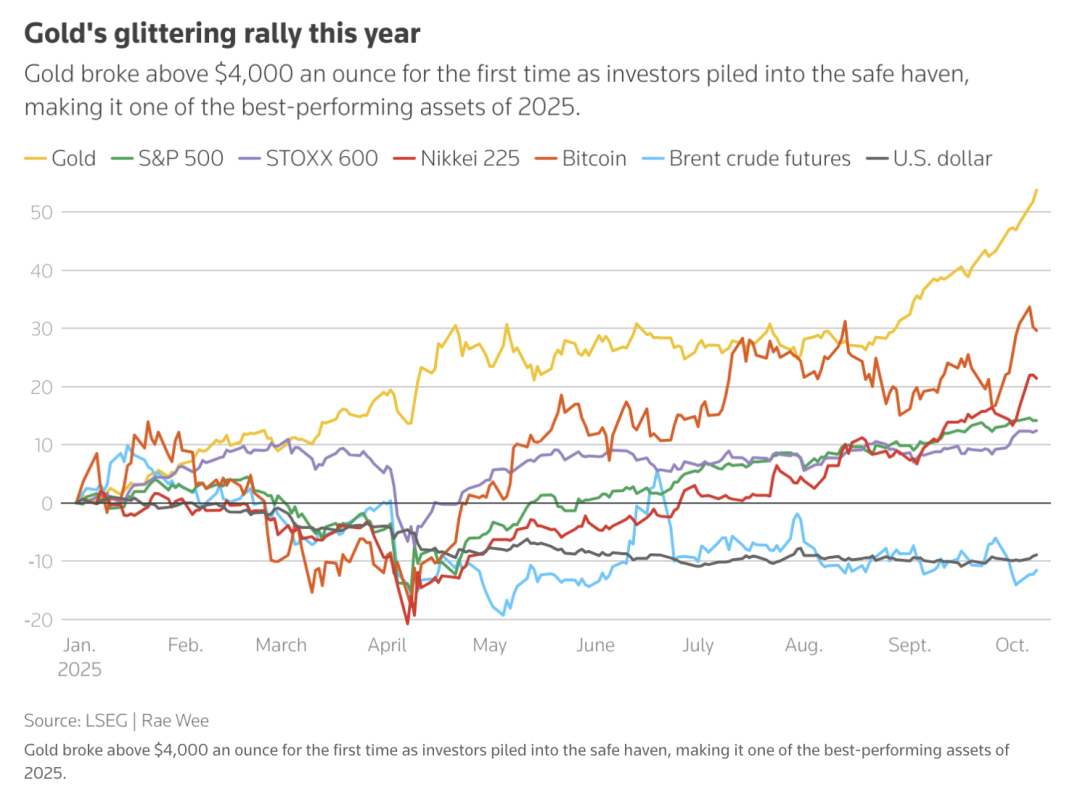Viewport: 1080px width, 807px height.
Task: Click the yellow Gold legend line swatch
Action: 34,159
